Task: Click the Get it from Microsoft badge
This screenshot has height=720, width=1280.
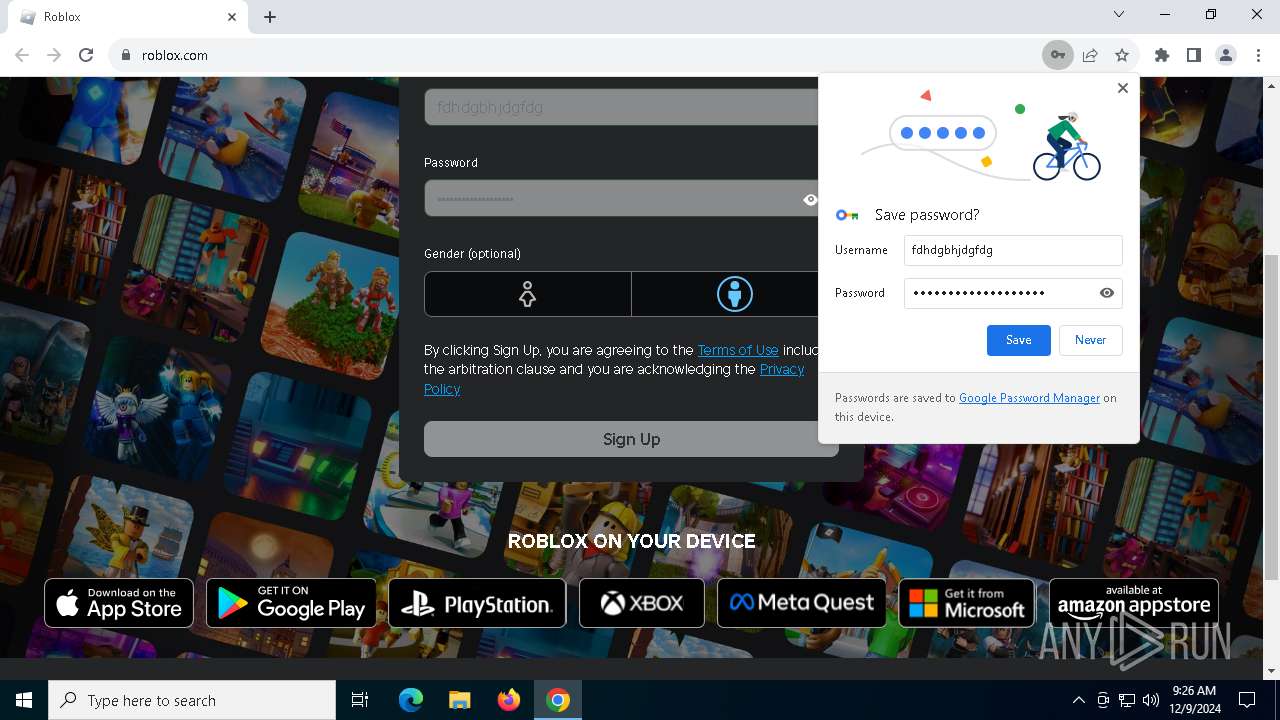Action: (x=966, y=603)
